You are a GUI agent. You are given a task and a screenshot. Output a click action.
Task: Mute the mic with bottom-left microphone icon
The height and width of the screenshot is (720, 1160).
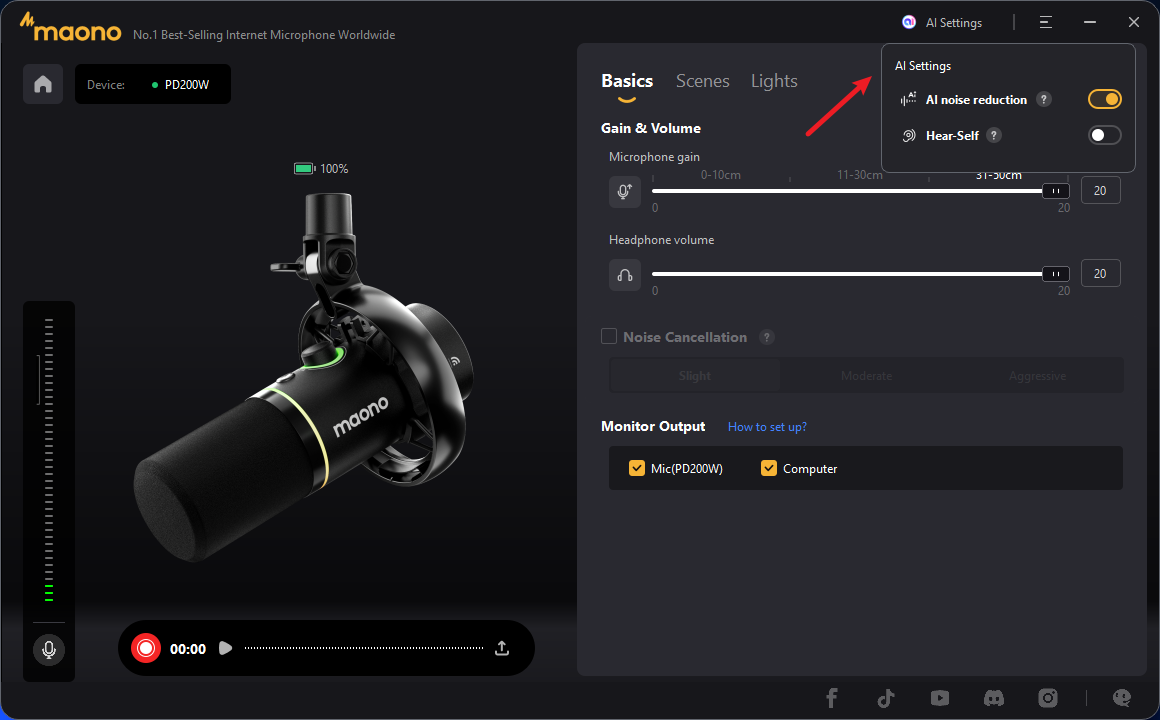[47, 650]
